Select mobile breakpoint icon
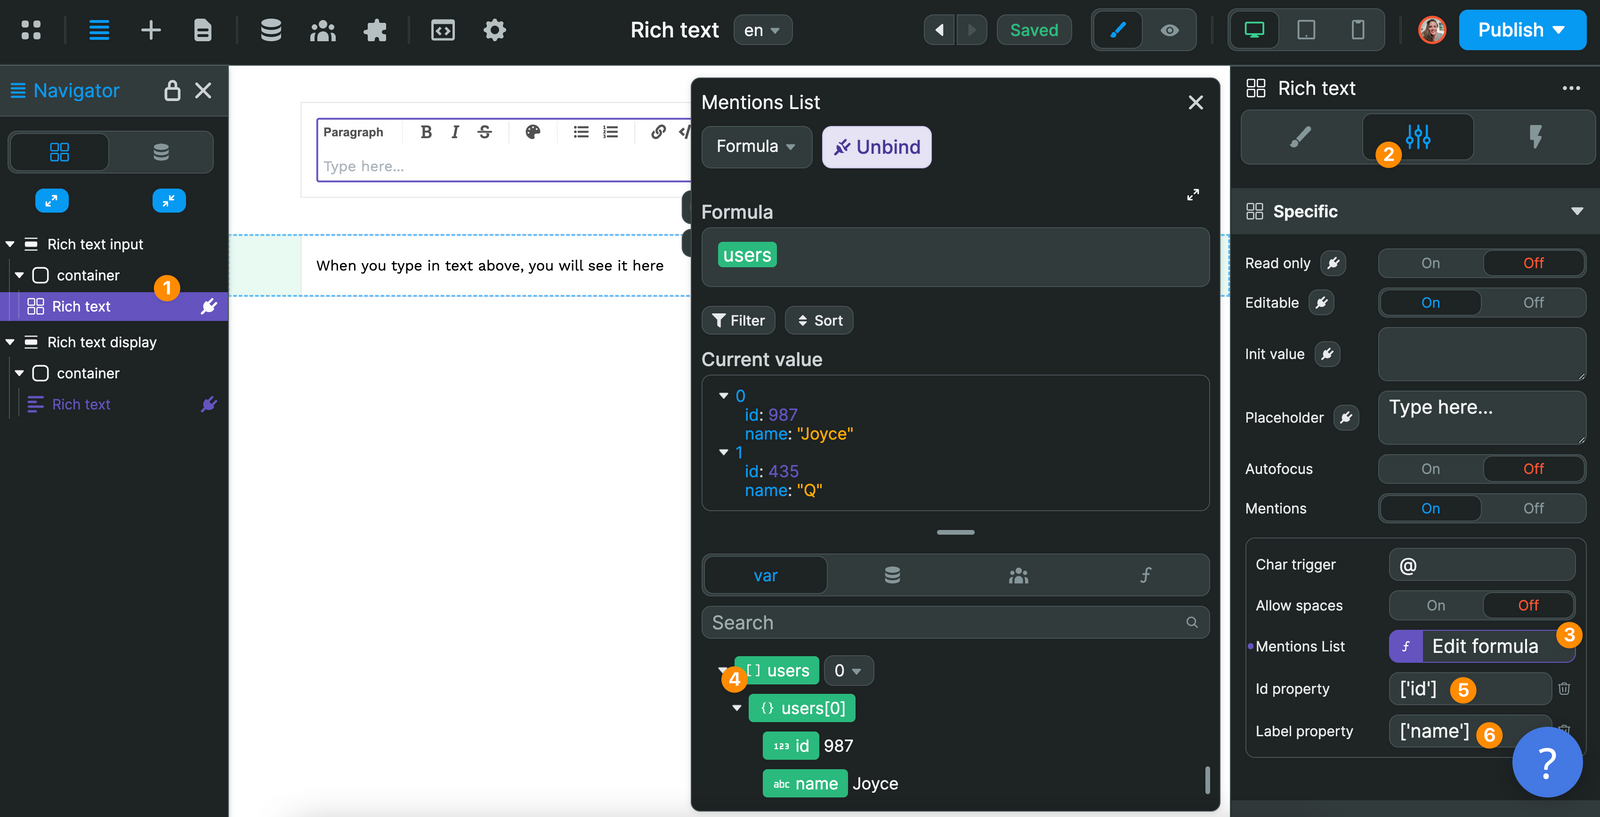 [x=1358, y=30]
